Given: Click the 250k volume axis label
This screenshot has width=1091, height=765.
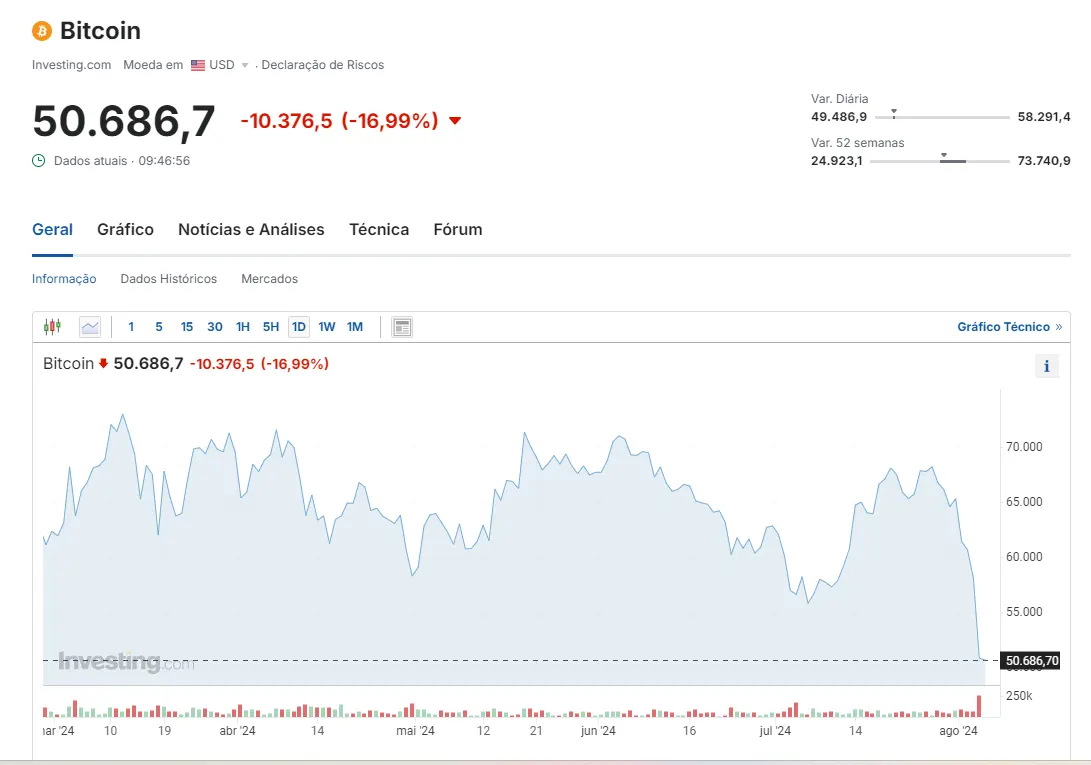Looking at the screenshot, I should point(1019,696).
